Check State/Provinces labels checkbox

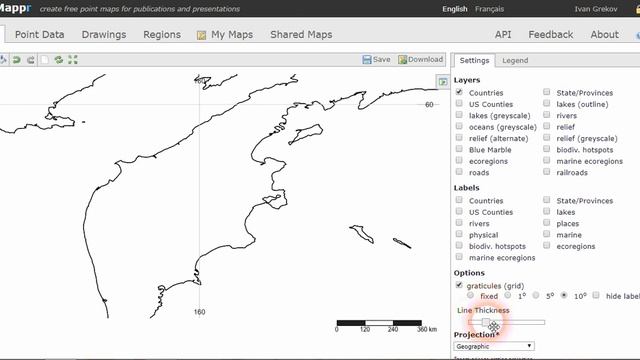point(547,200)
